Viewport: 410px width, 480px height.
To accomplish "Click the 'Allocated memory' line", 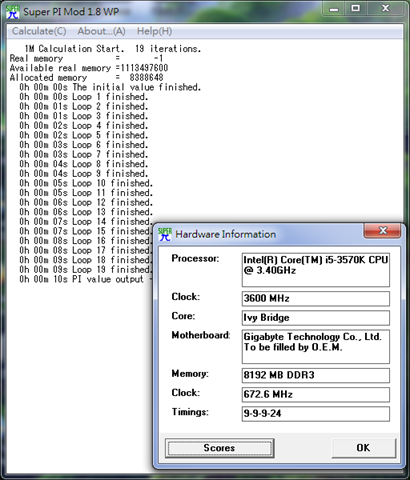I will (x=86, y=78).
